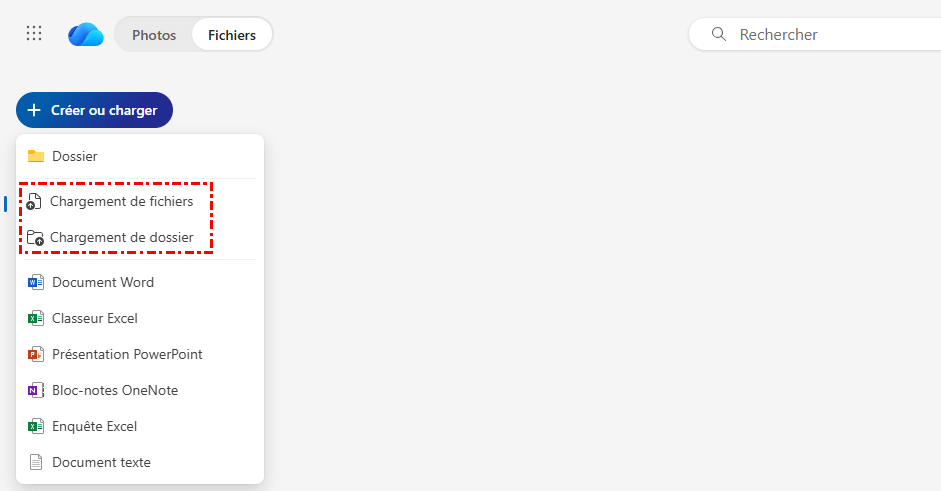This screenshot has width=941, height=491.
Task: Click into the Rechercher search field
Action: (x=830, y=34)
